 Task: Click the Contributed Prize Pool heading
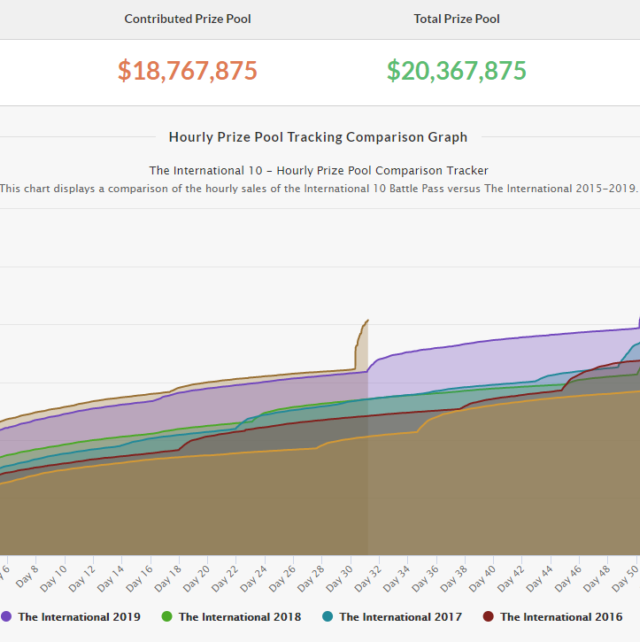pyautogui.click(x=187, y=19)
